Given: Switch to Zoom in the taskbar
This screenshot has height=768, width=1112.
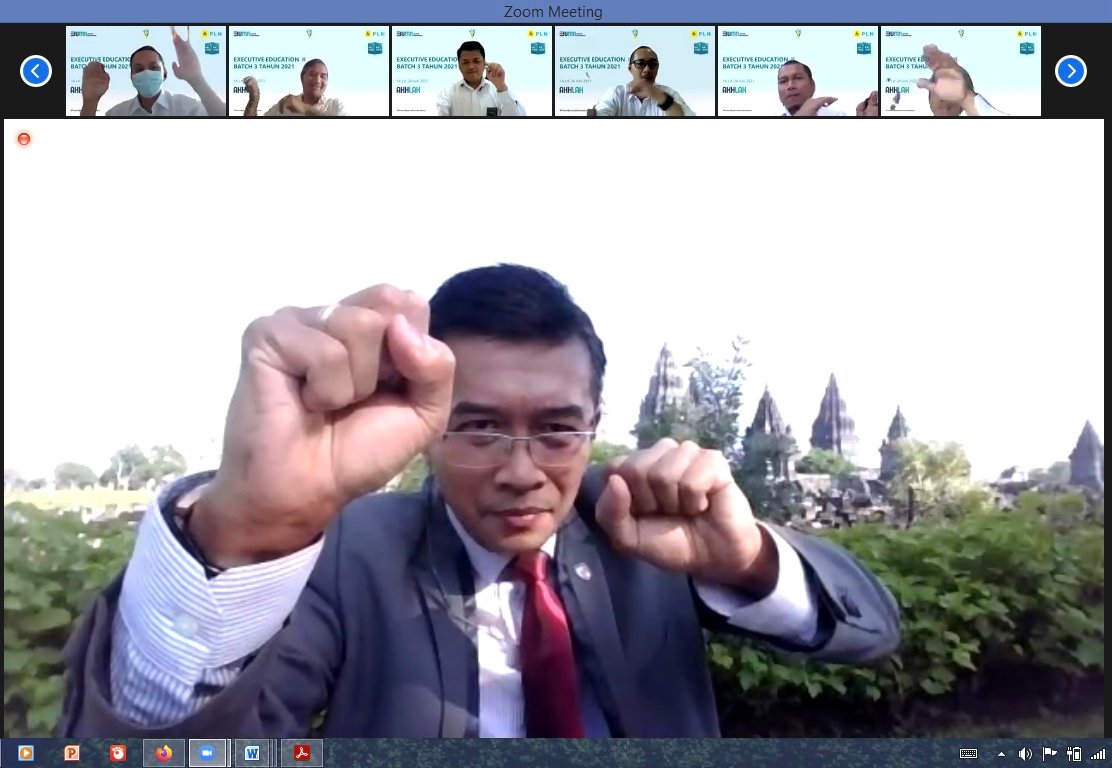Looking at the screenshot, I should pyautogui.click(x=208, y=753).
